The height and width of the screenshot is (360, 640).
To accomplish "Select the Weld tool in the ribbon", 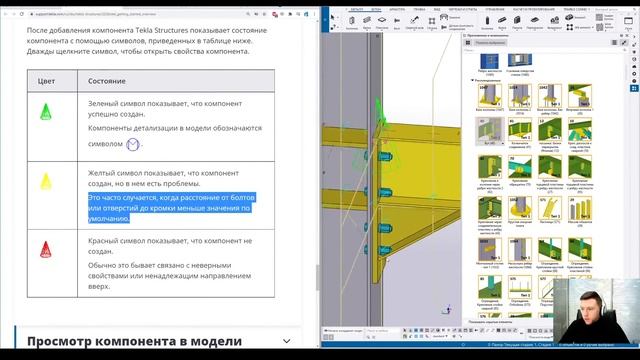I will [414, 22].
